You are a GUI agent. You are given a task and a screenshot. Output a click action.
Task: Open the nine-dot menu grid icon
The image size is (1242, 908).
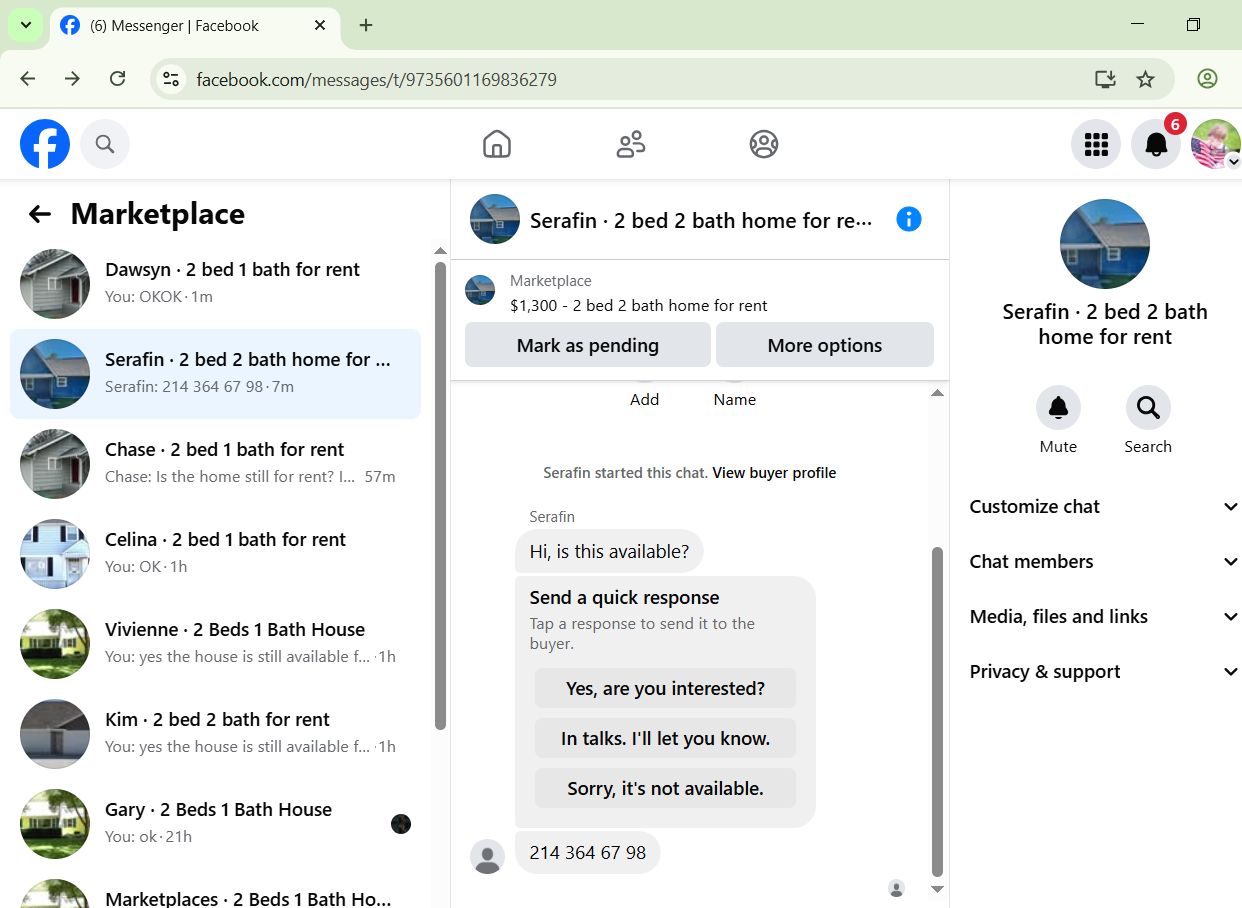(x=1096, y=144)
